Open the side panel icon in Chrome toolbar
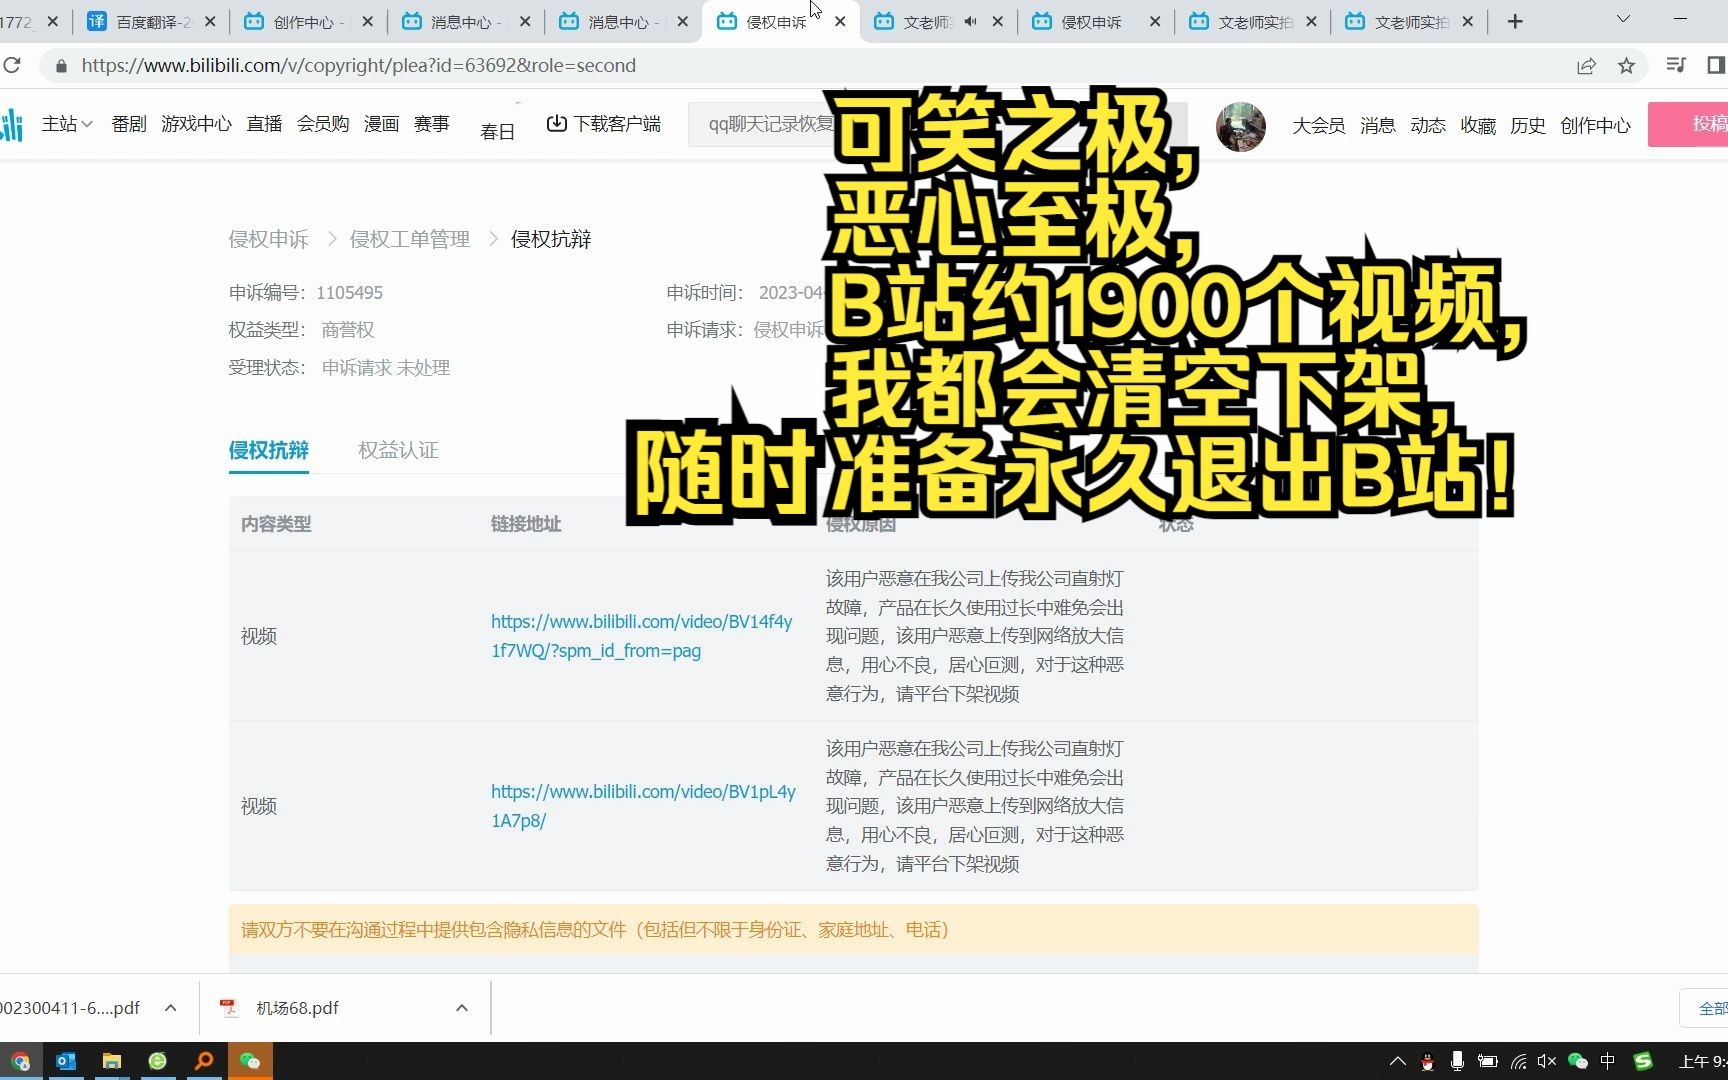 coord(1716,65)
